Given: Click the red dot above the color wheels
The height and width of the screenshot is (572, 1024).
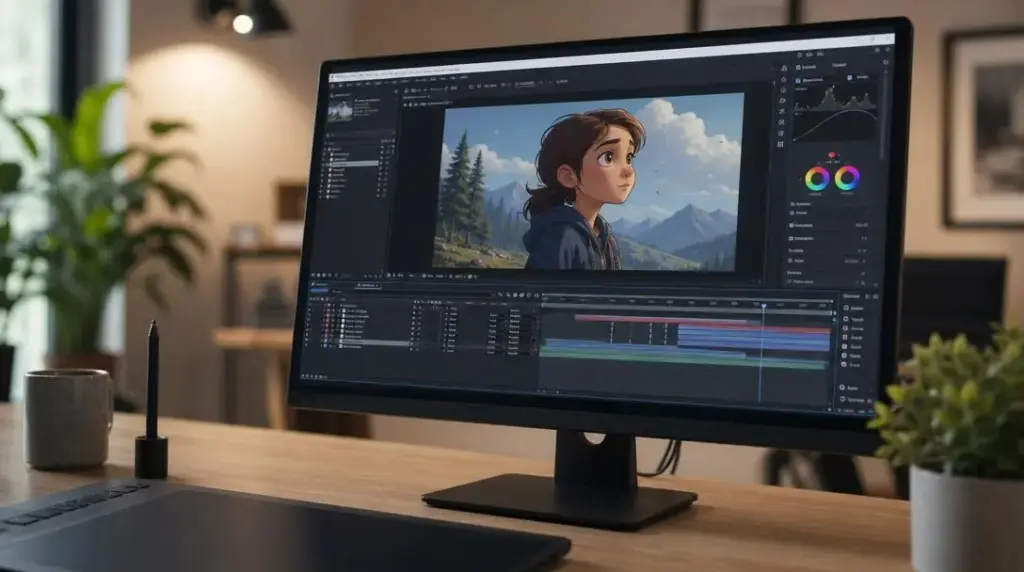Looking at the screenshot, I should click(x=831, y=155).
